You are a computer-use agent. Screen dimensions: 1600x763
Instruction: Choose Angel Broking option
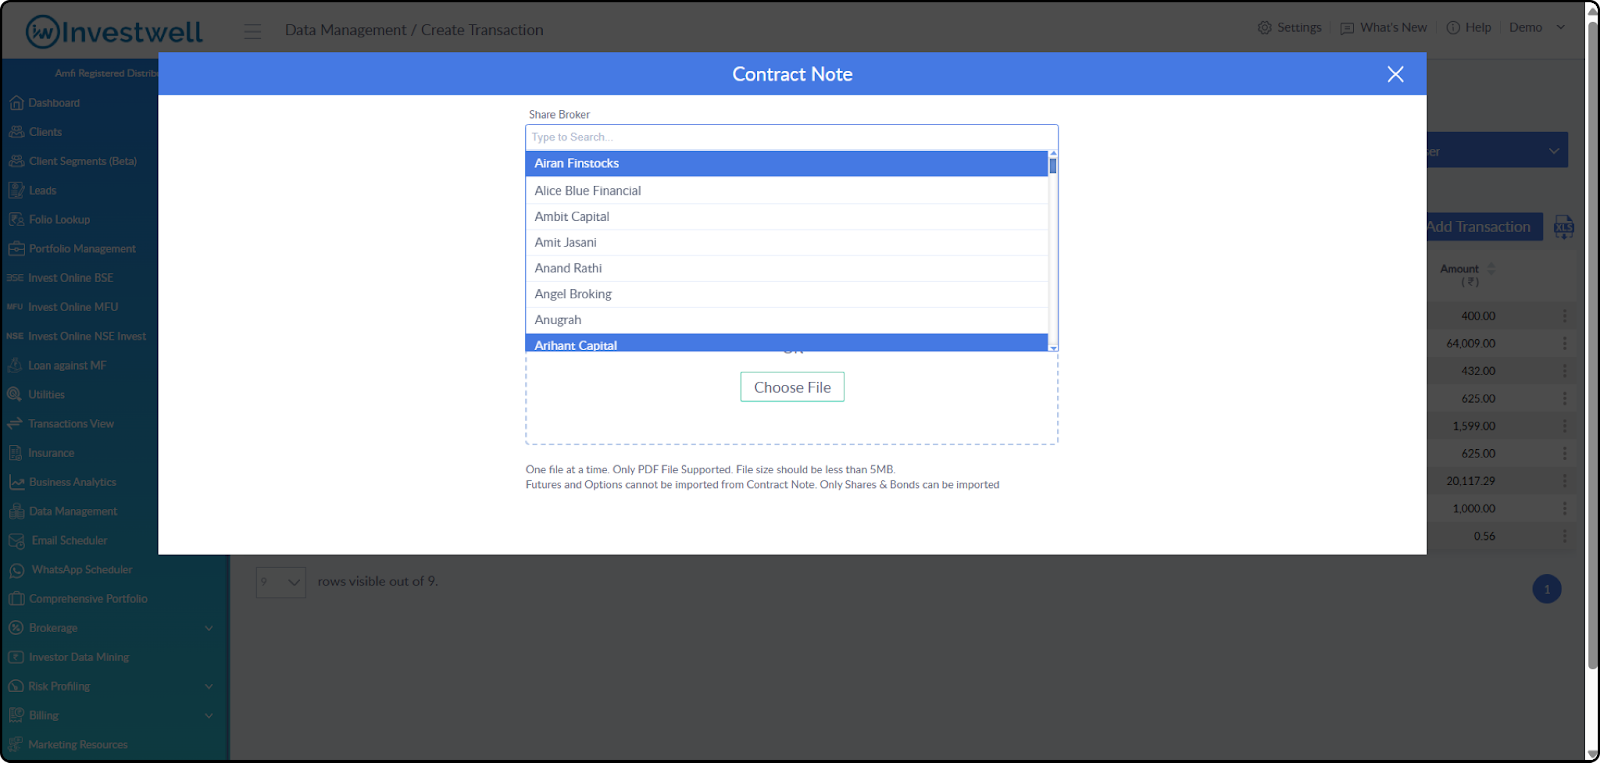(x=786, y=294)
